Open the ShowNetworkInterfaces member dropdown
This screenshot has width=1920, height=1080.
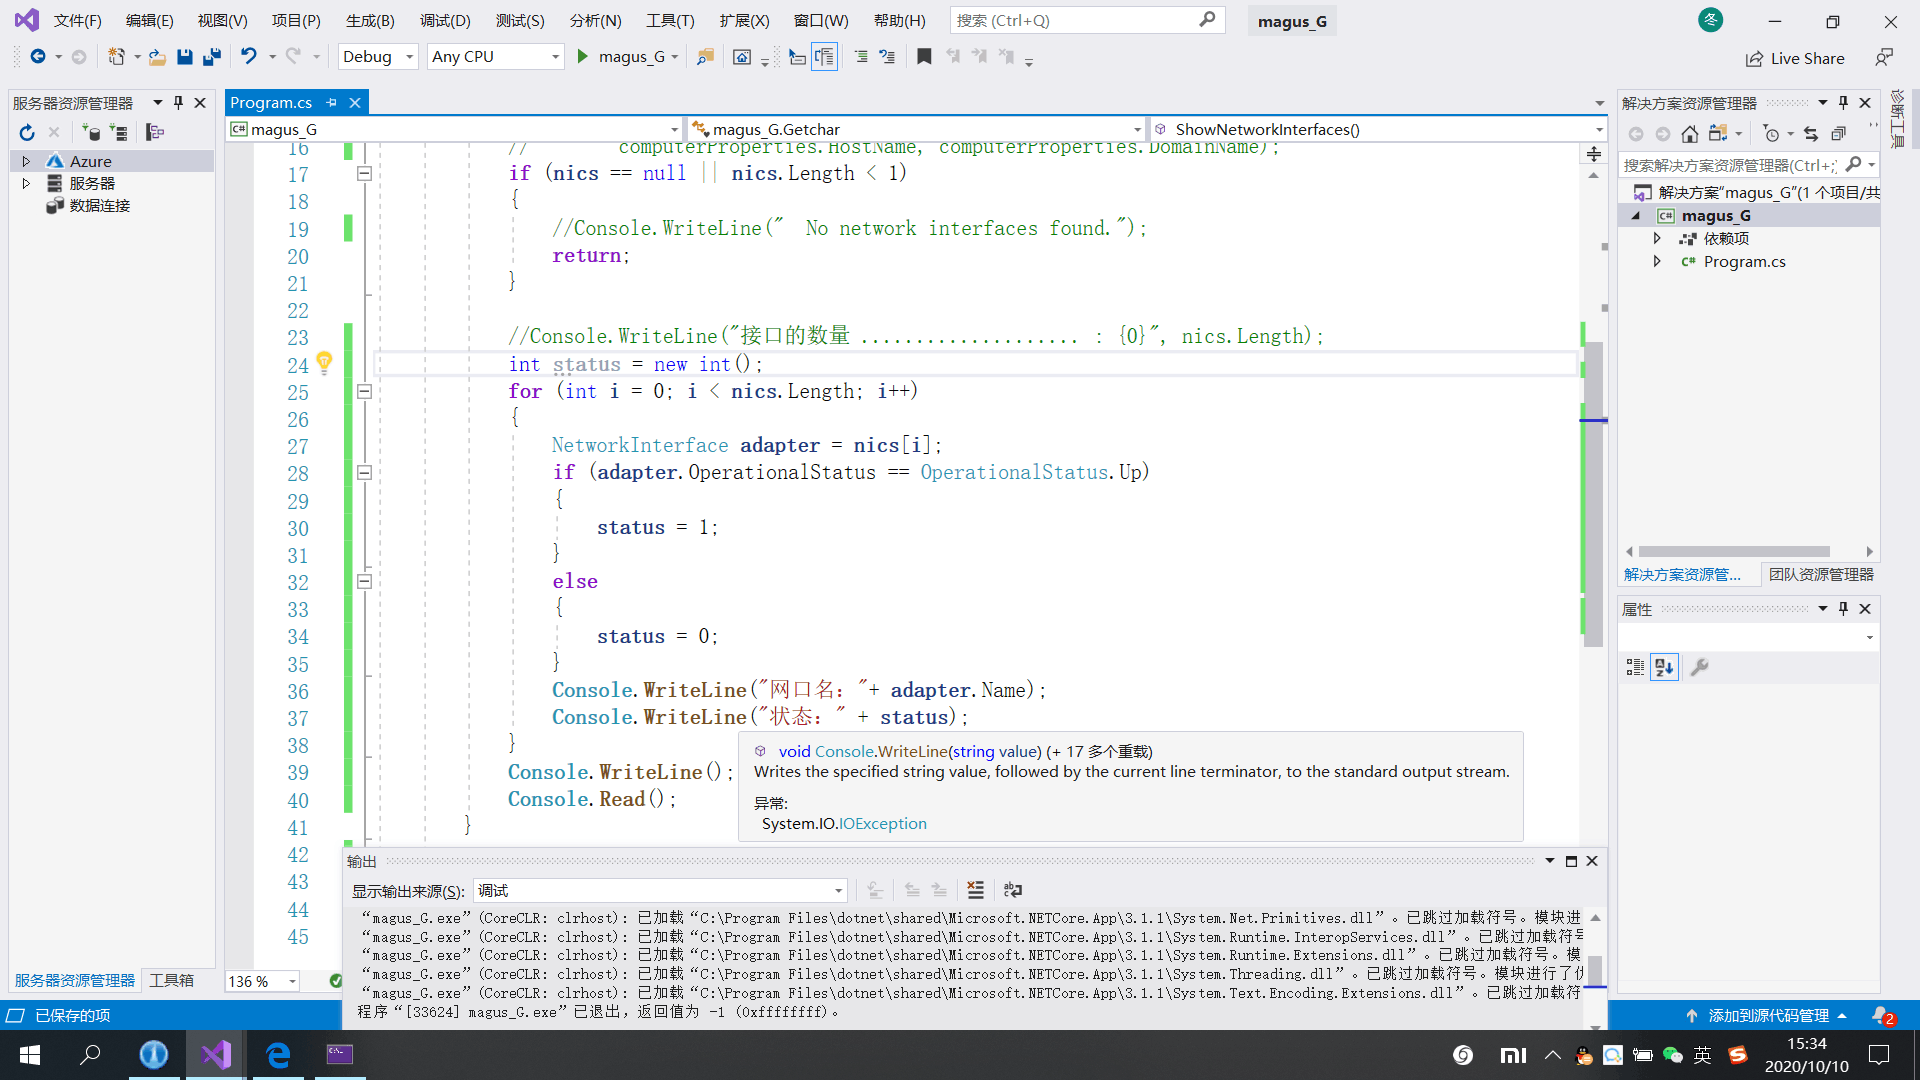pos(1377,129)
